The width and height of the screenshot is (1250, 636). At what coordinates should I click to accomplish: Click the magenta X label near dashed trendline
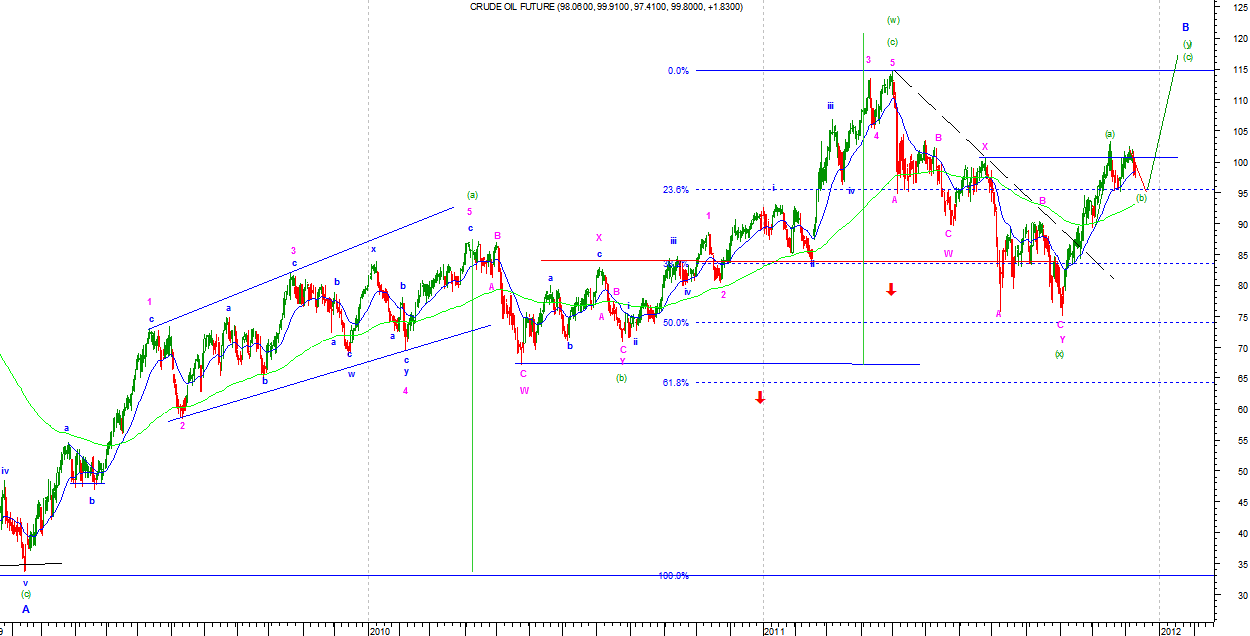[984, 147]
